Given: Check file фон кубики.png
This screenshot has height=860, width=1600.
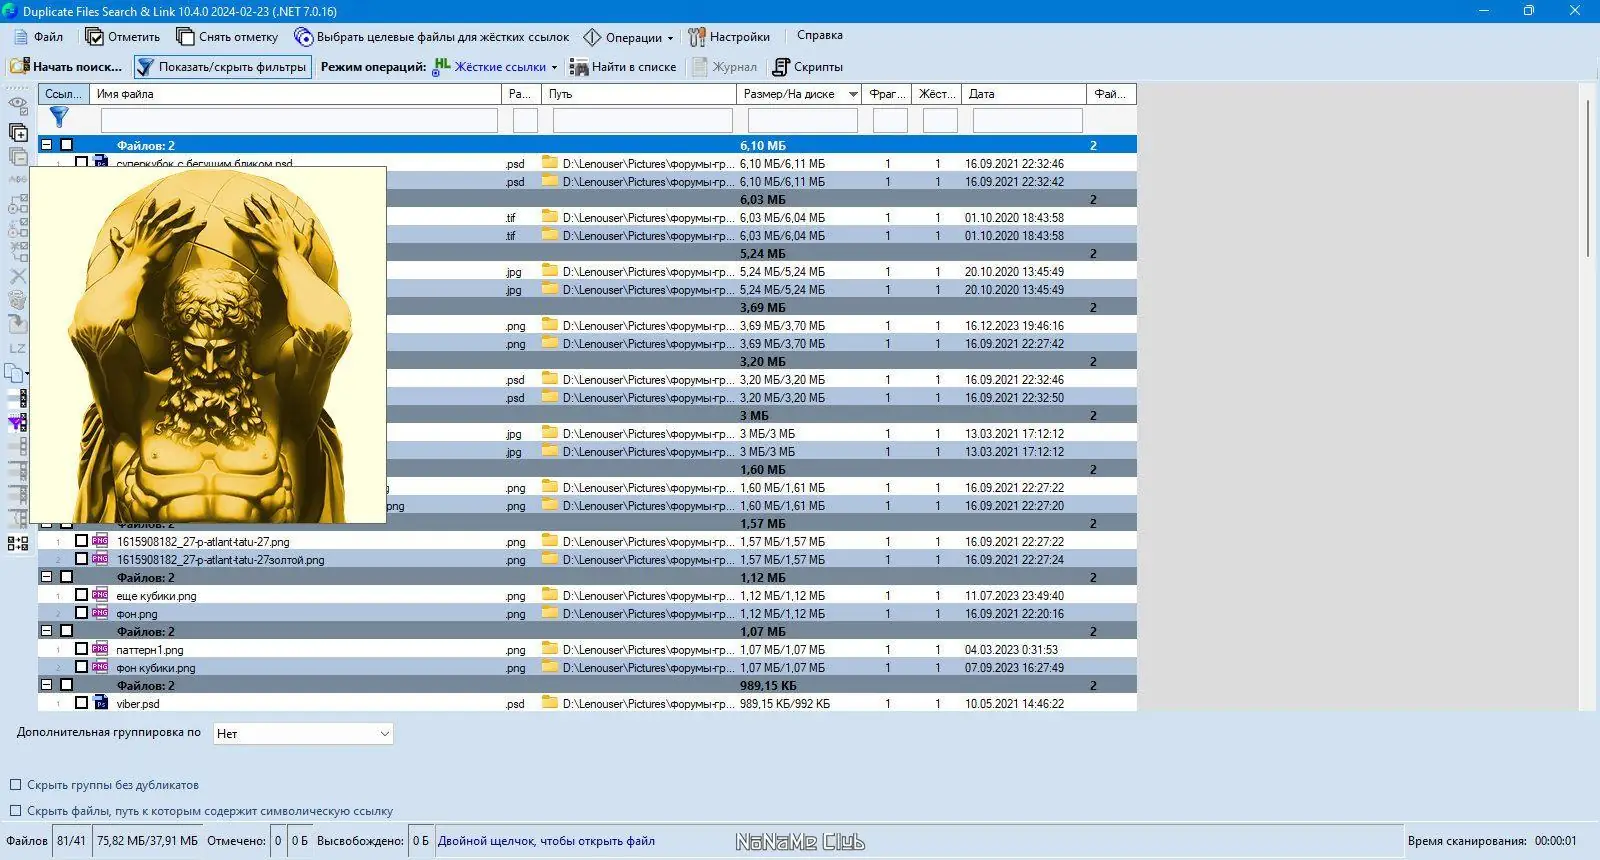Looking at the screenshot, I should [82, 667].
